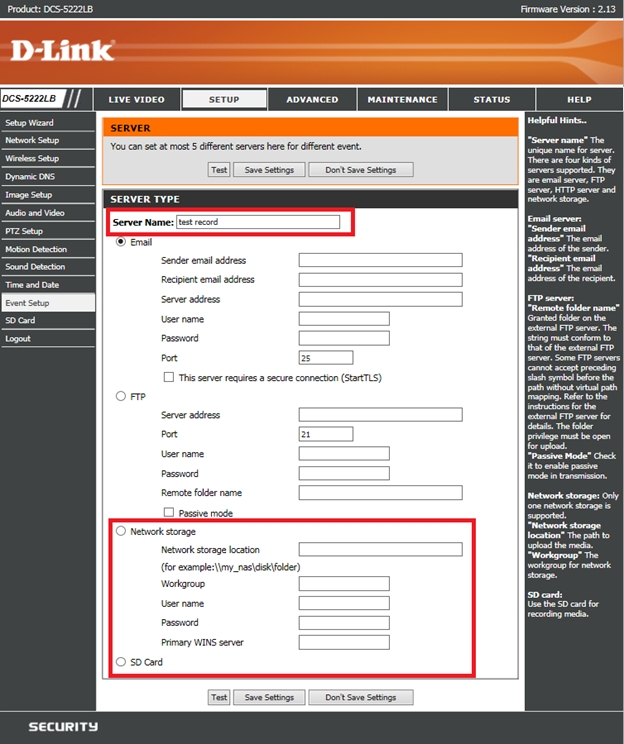Screen dimensions: 624x744
Task: Click the Server Name text field
Action: (258, 222)
